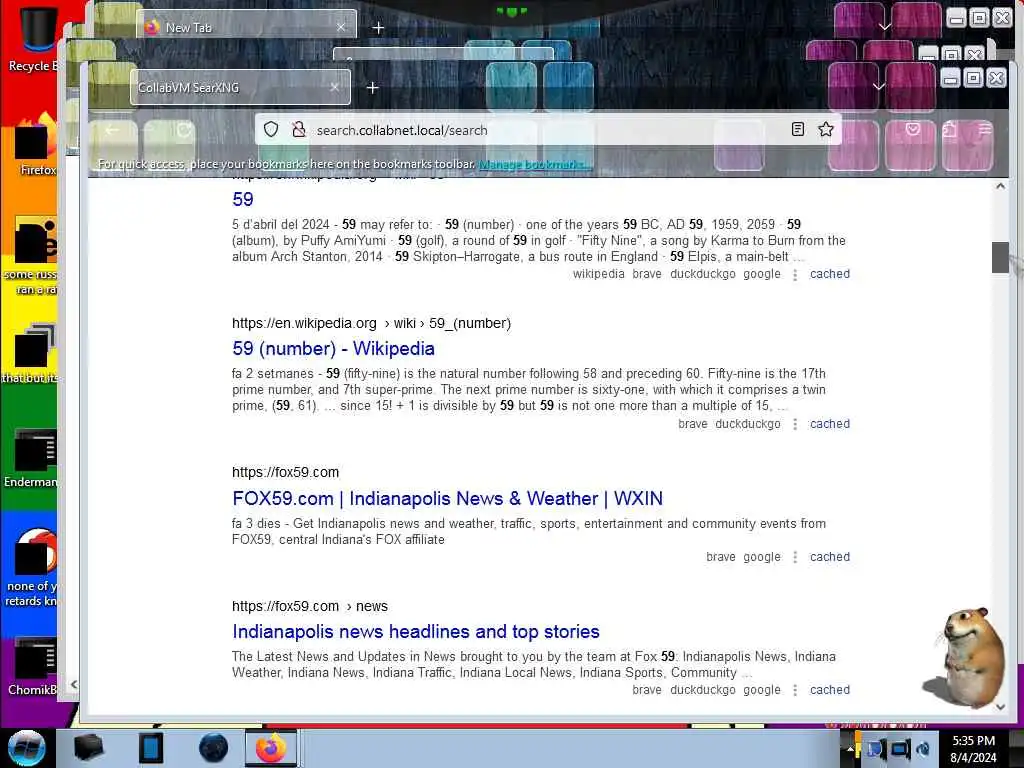This screenshot has height=768, width=1024.
Task: Click the volume speaker tray icon
Action: [x=923, y=749]
